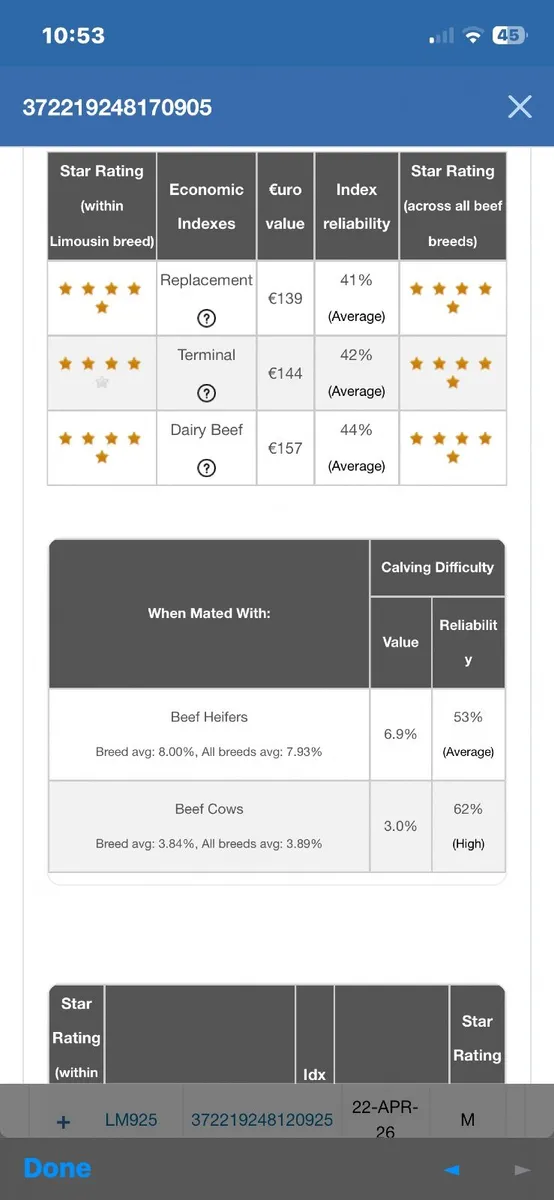This screenshot has width=554, height=1200.
Task: Tap the Economic Indexes column header
Action: tap(206, 206)
